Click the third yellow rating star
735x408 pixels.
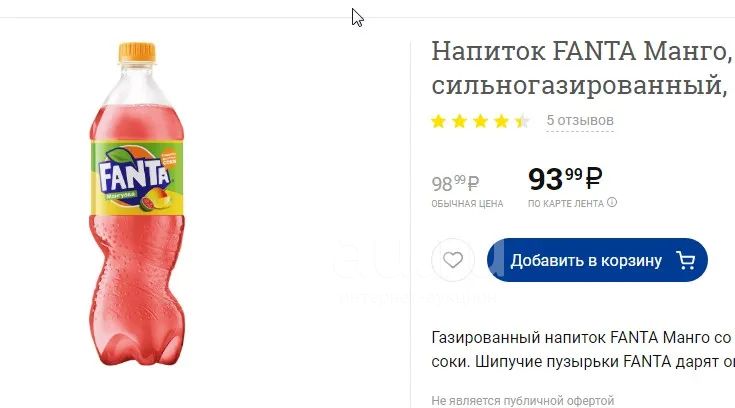tap(480, 121)
